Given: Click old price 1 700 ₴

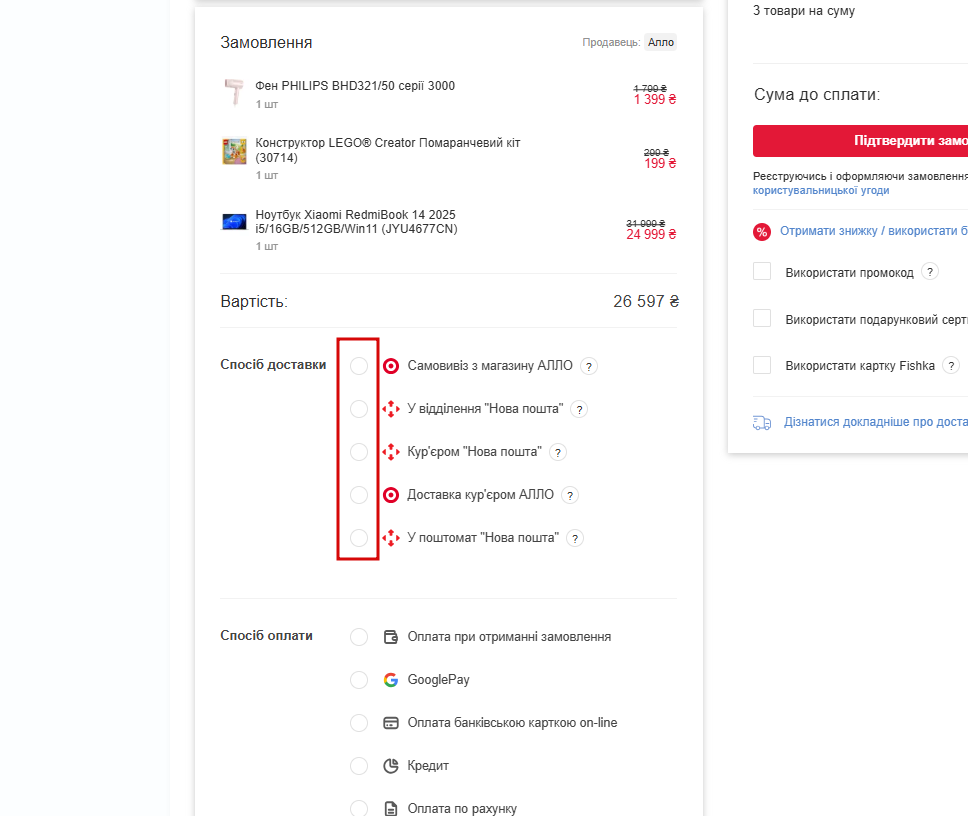Looking at the screenshot, I should [650, 88].
